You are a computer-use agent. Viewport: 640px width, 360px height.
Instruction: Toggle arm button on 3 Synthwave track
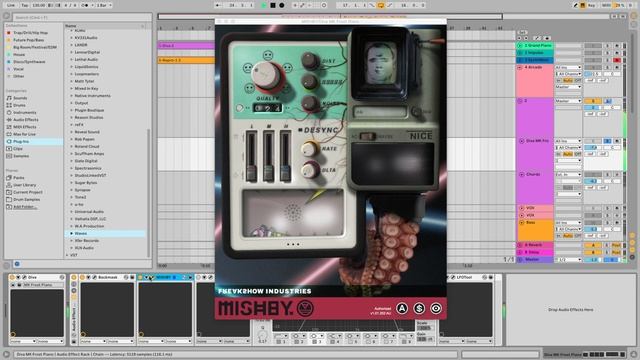click(617, 60)
